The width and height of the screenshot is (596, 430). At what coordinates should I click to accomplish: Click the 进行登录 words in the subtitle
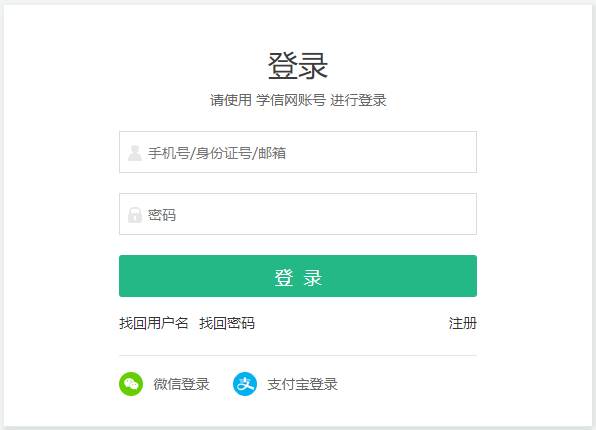[358, 100]
